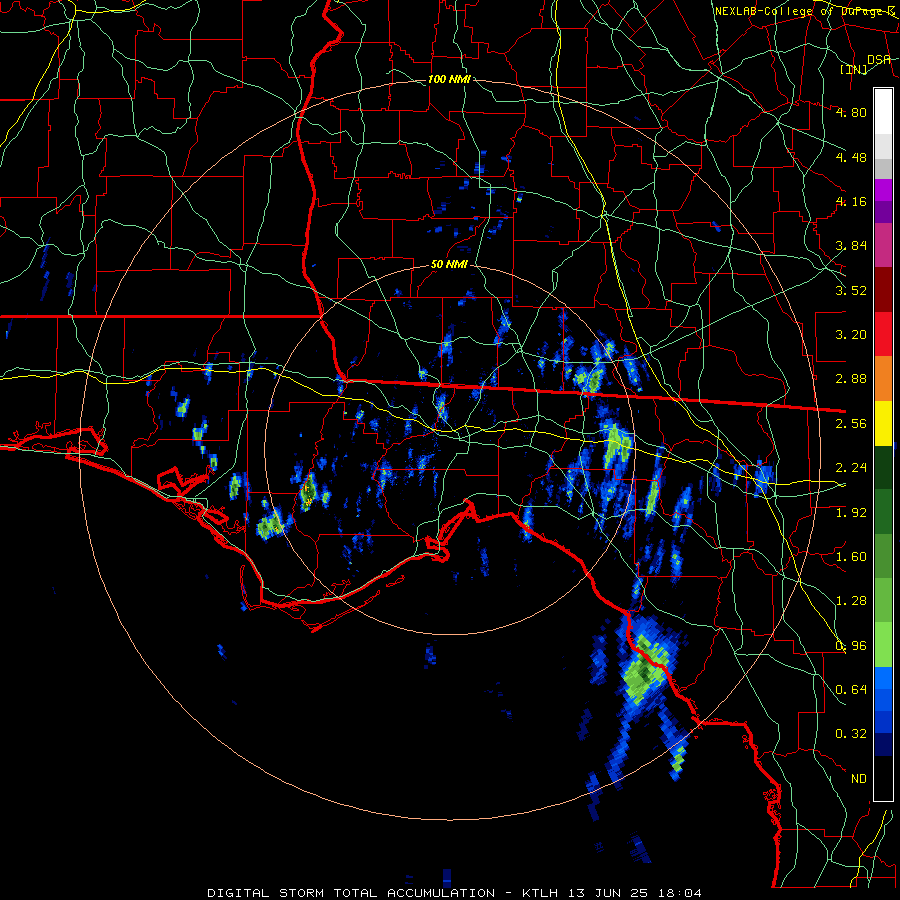Click the 1.92 scale value
Viewport: 900px width, 900px height.
click(x=851, y=513)
